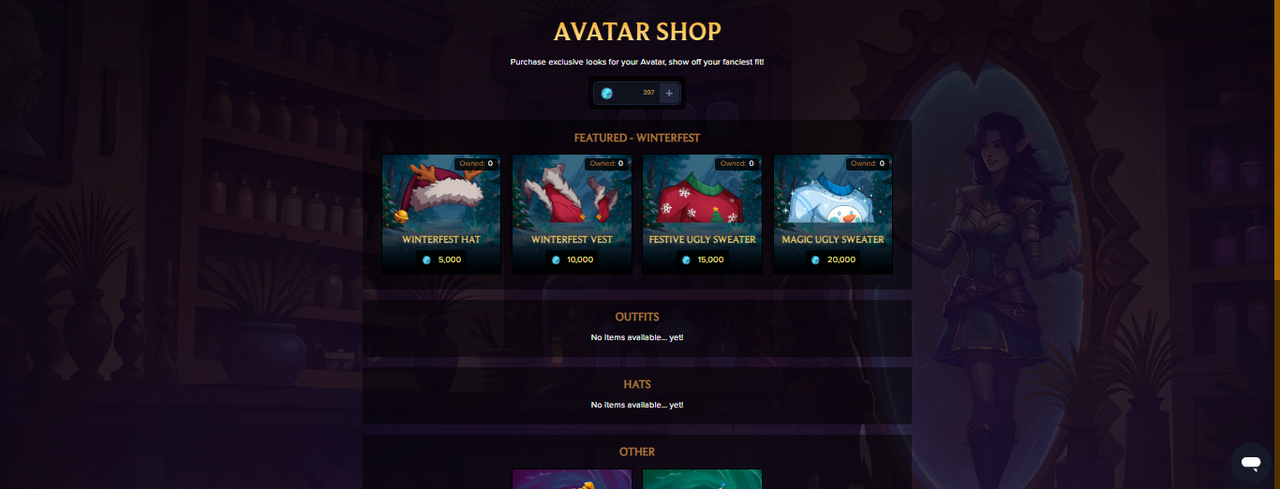
Task: Buy Winterfest Vest for 10,000 gems
Action: click(x=572, y=260)
